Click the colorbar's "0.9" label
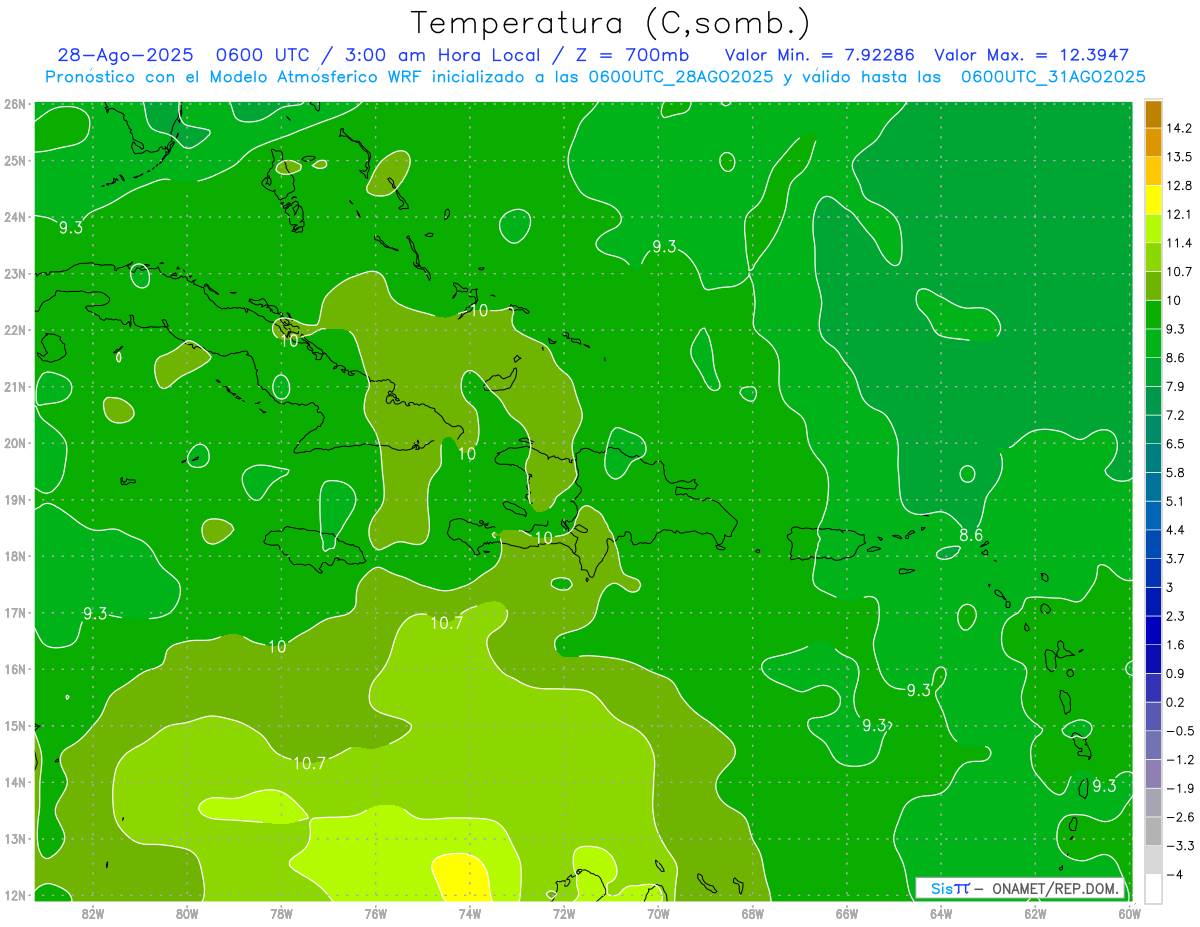This screenshot has width=1200, height=927. 1176,673
